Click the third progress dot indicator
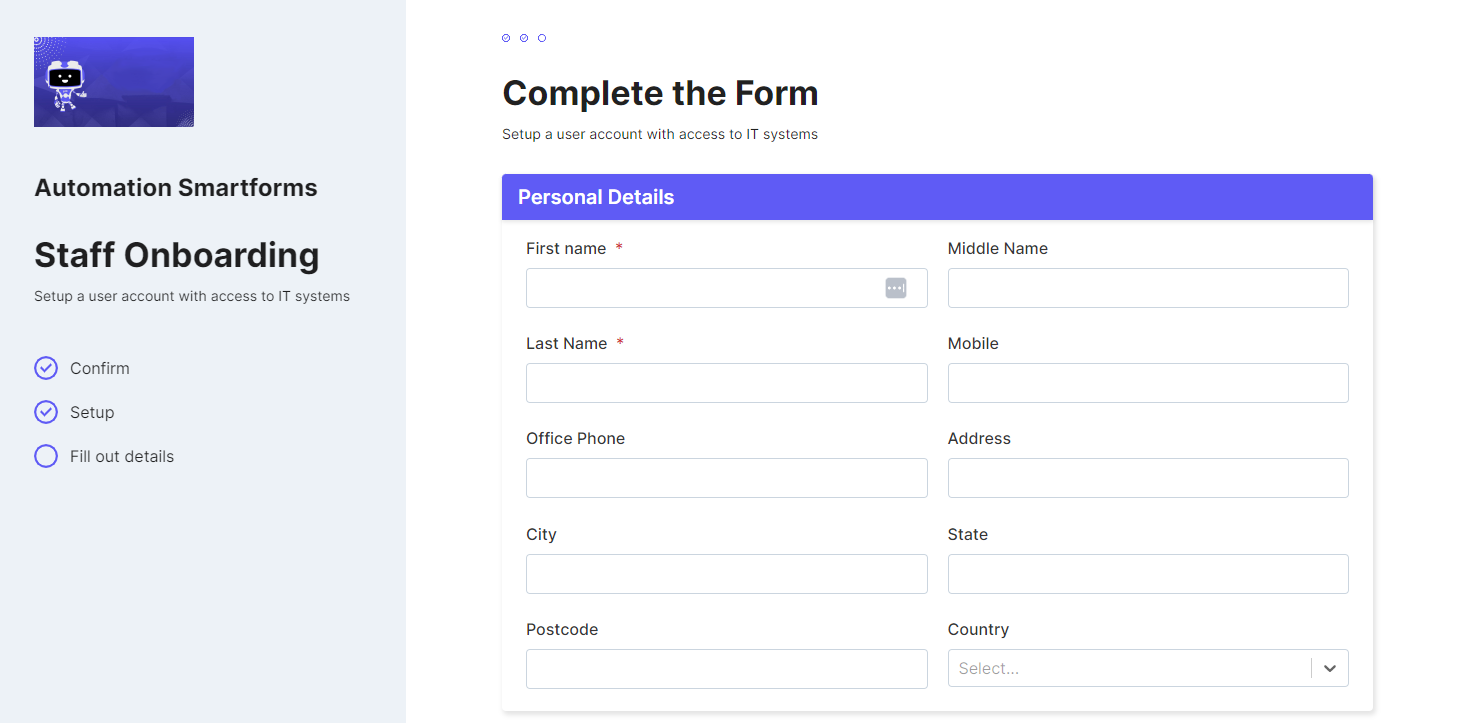The image size is (1473, 723). pyautogui.click(x=542, y=38)
